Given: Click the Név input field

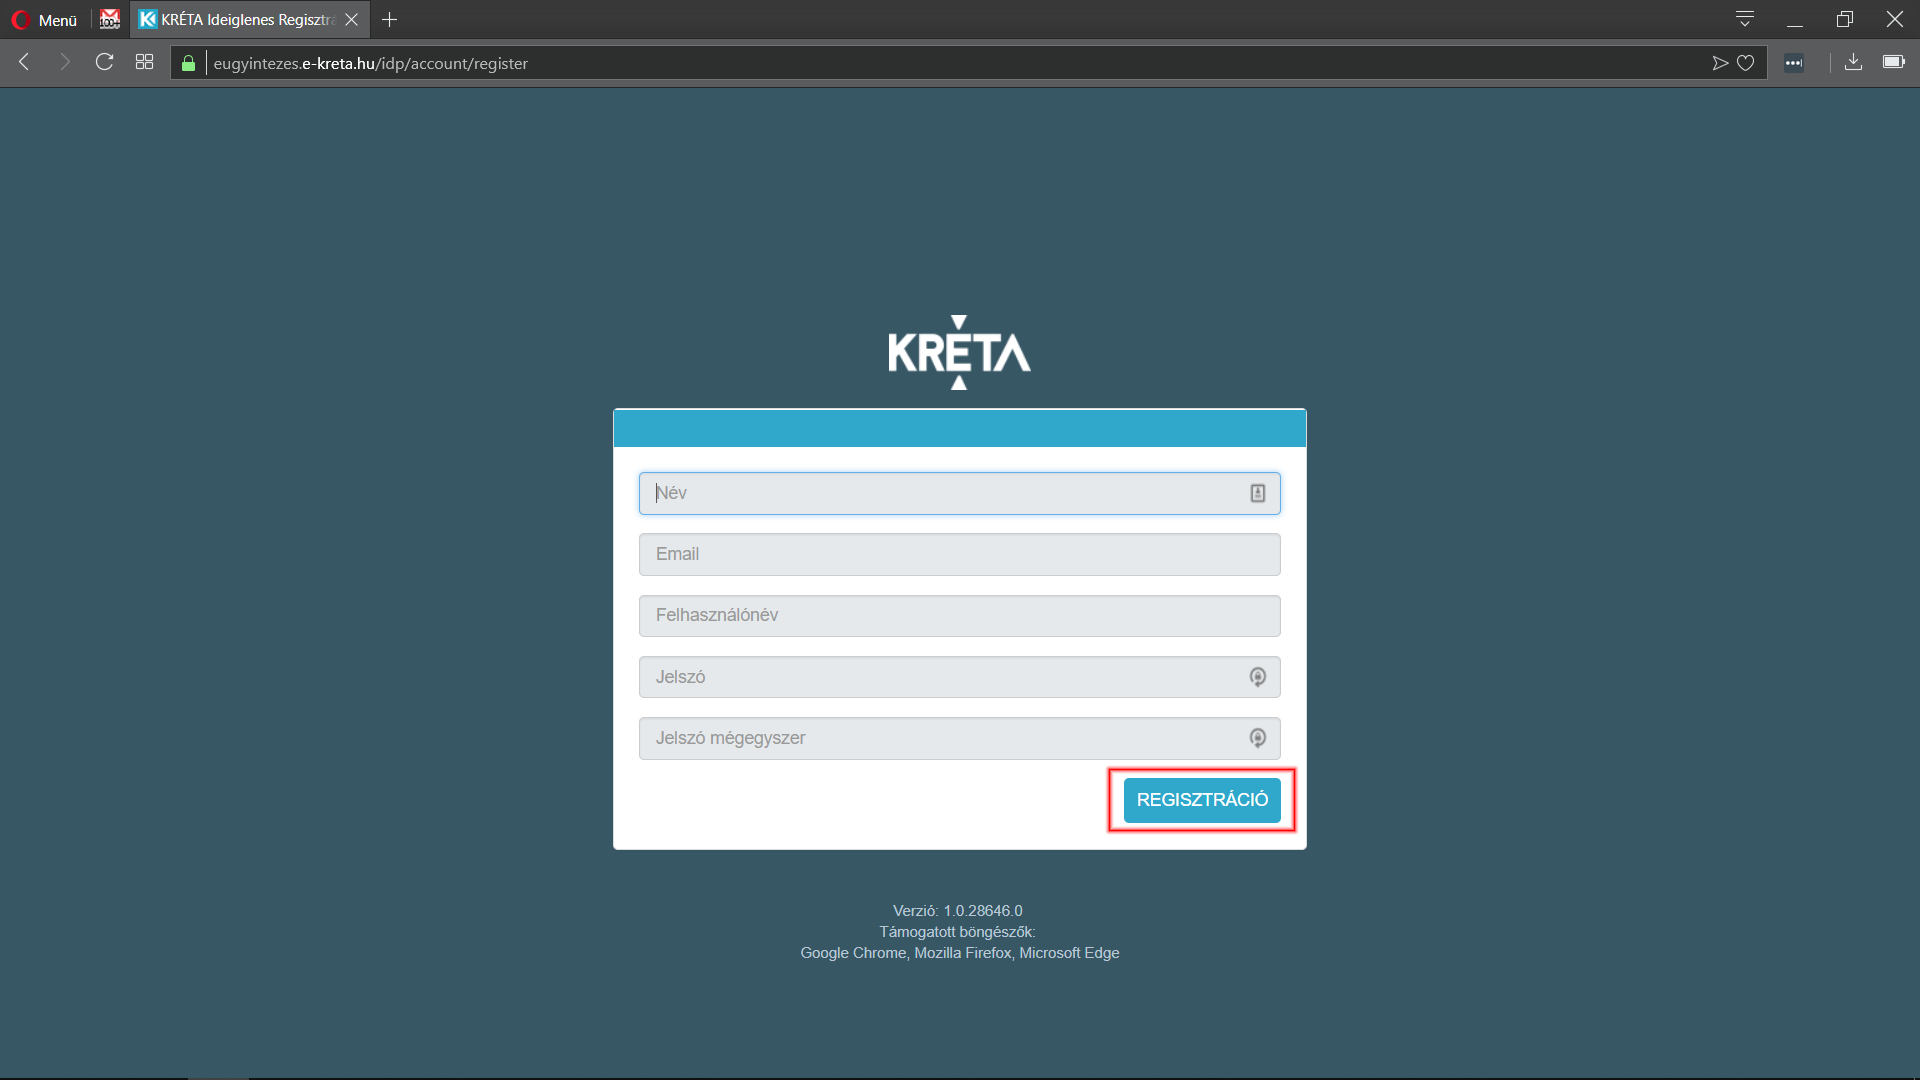Looking at the screenshot, I should 960,493.
